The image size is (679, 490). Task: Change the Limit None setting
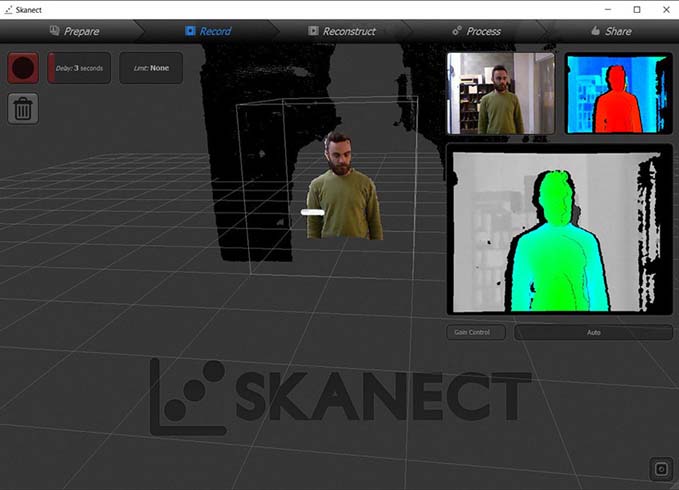pyautogui.click(x=151, y=68)
